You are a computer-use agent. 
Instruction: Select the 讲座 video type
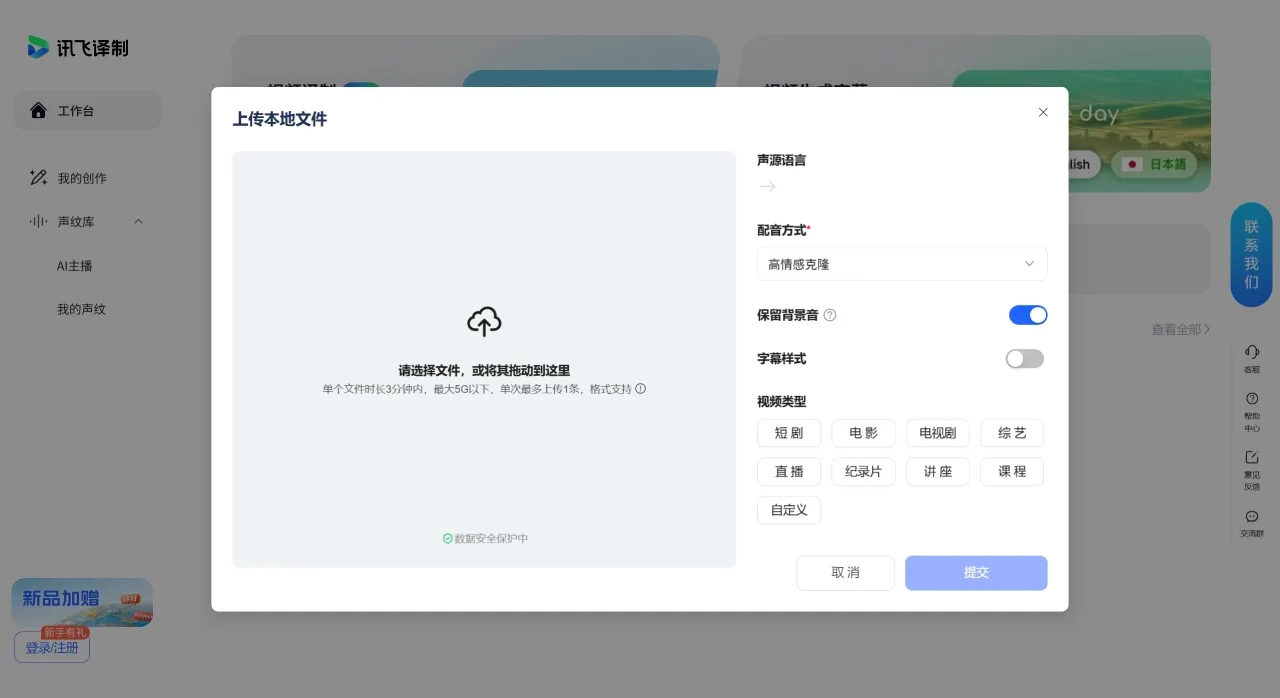coord(938,471)
